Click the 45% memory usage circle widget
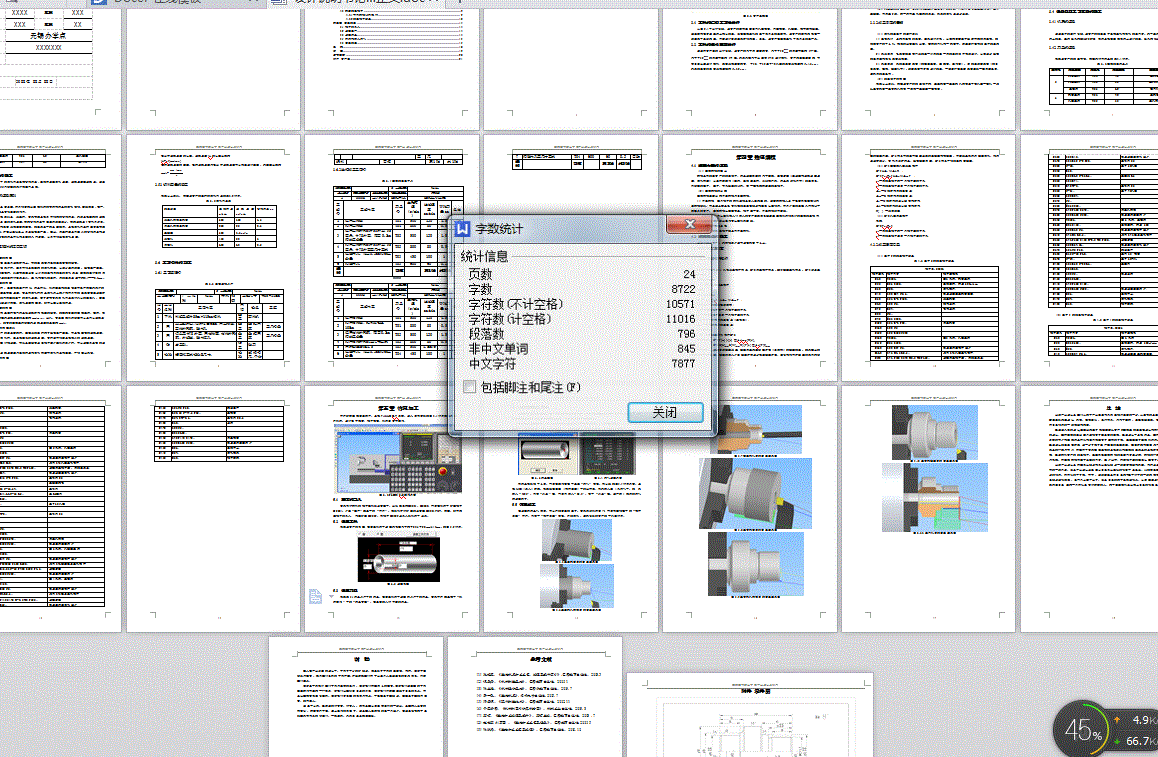The height and width of the screenshot is (757, 1158). [x=1081, y=730]
